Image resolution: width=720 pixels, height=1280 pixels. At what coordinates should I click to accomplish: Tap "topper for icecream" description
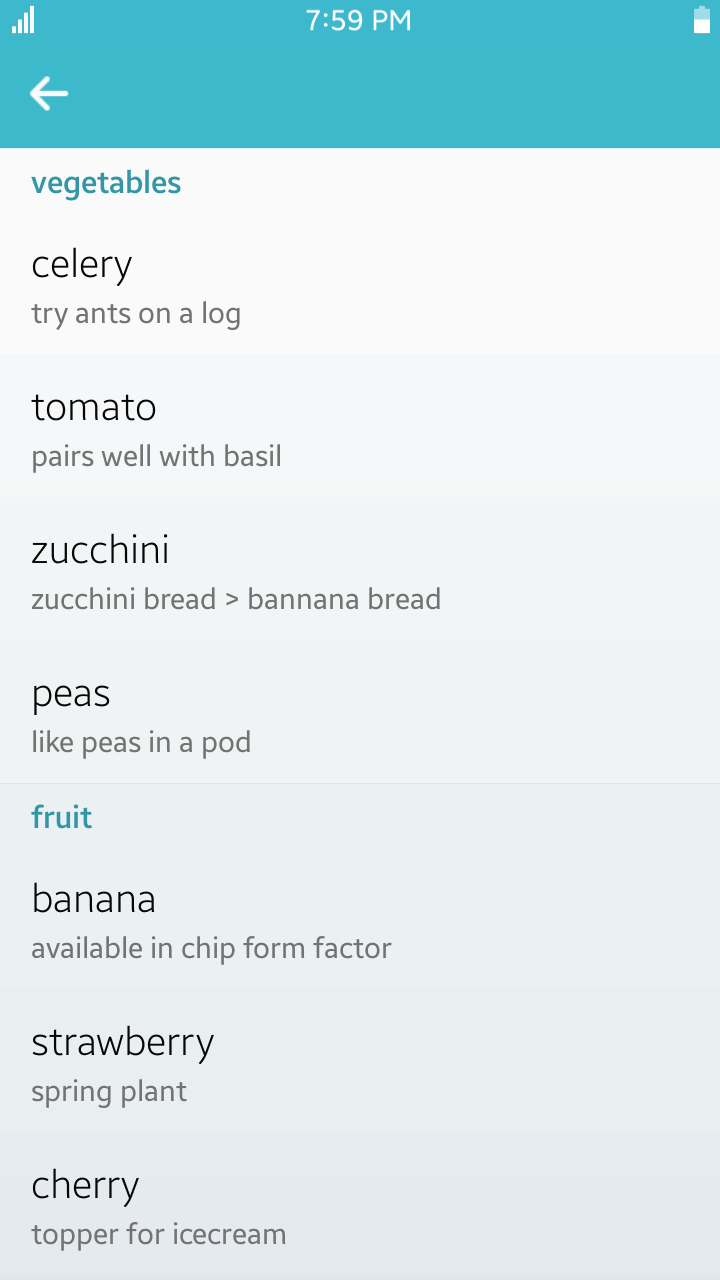coord(159,1234)
